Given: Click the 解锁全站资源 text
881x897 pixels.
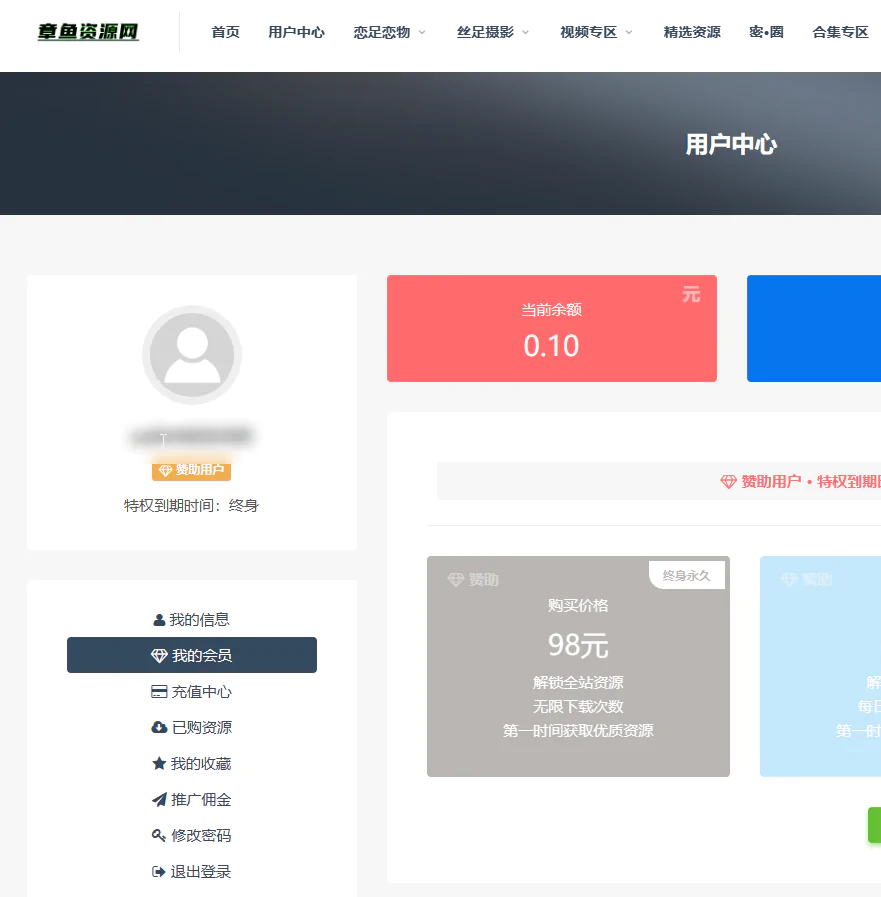Looking at the screenshot, I should [578, 682].
